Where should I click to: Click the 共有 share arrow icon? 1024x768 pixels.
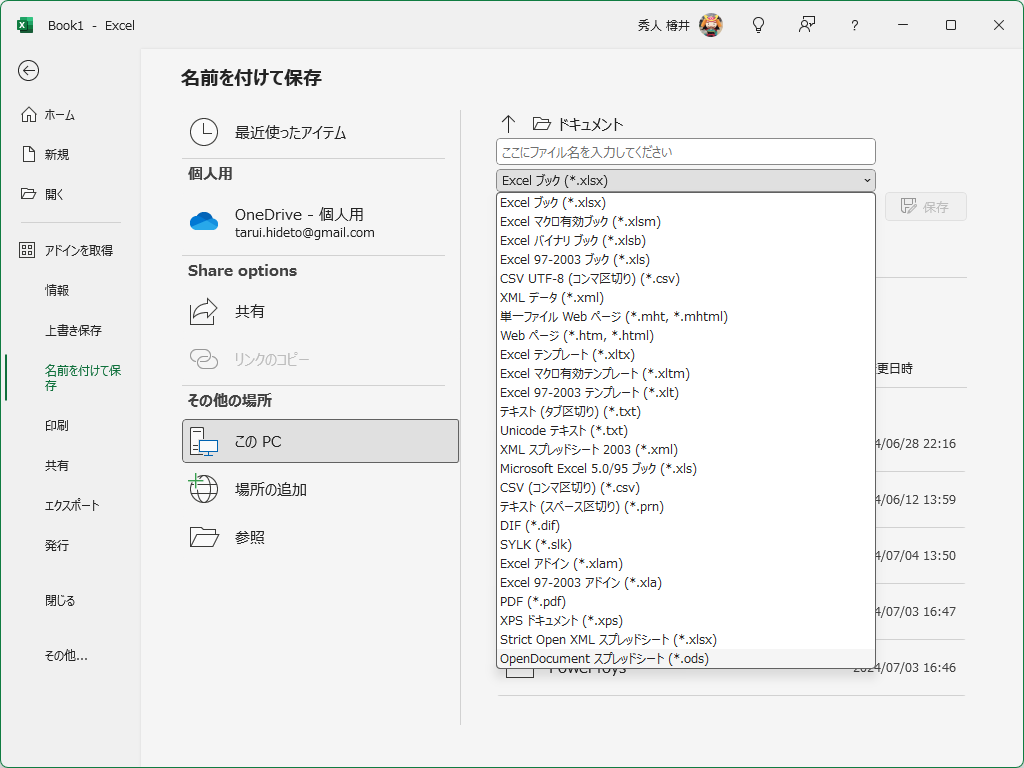point(204,311)
